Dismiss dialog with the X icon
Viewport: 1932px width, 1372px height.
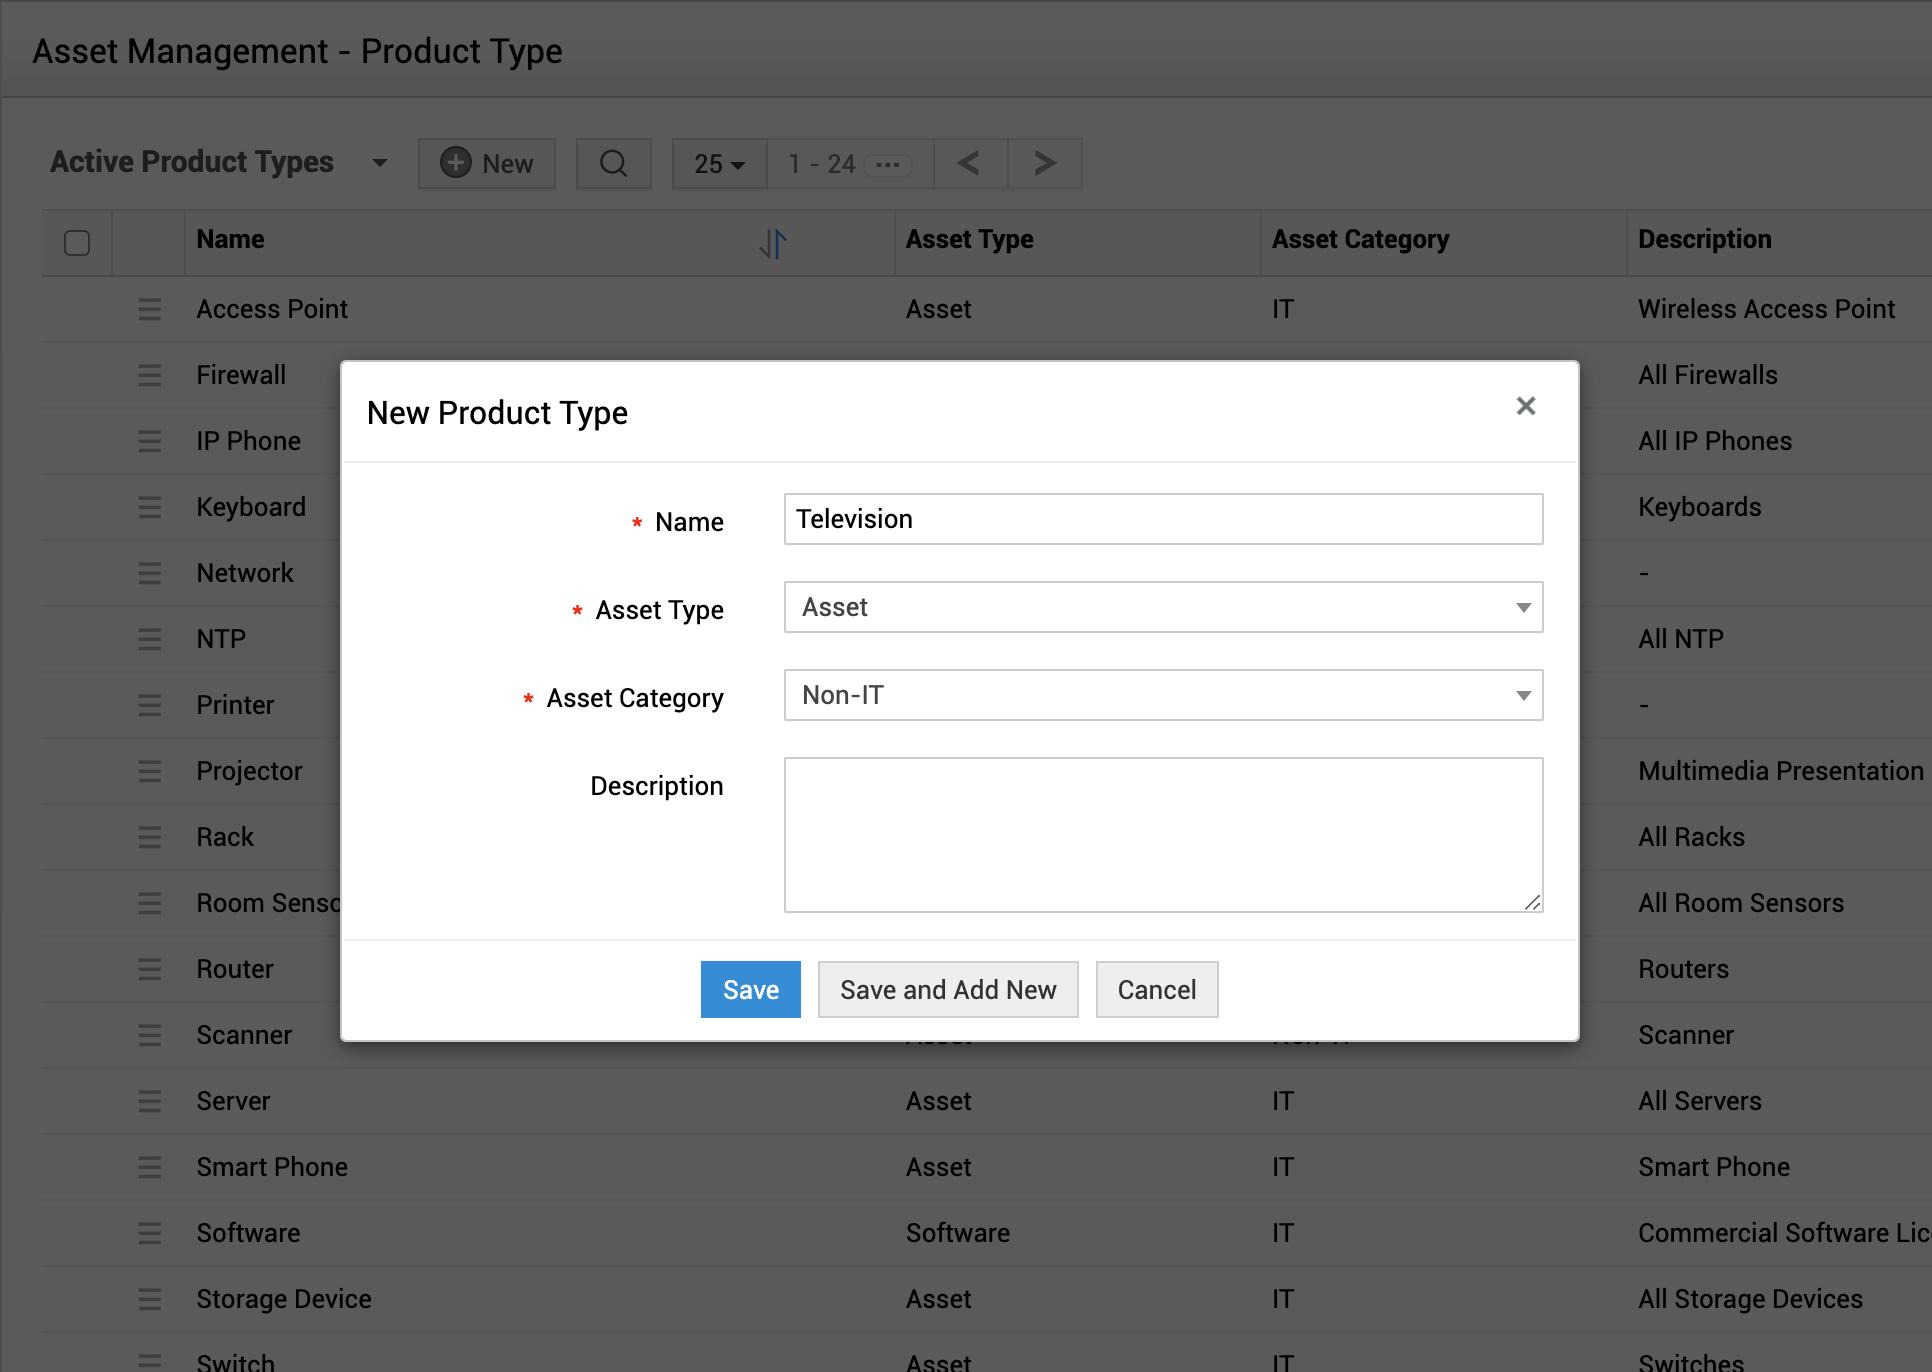click(1525, 406)
